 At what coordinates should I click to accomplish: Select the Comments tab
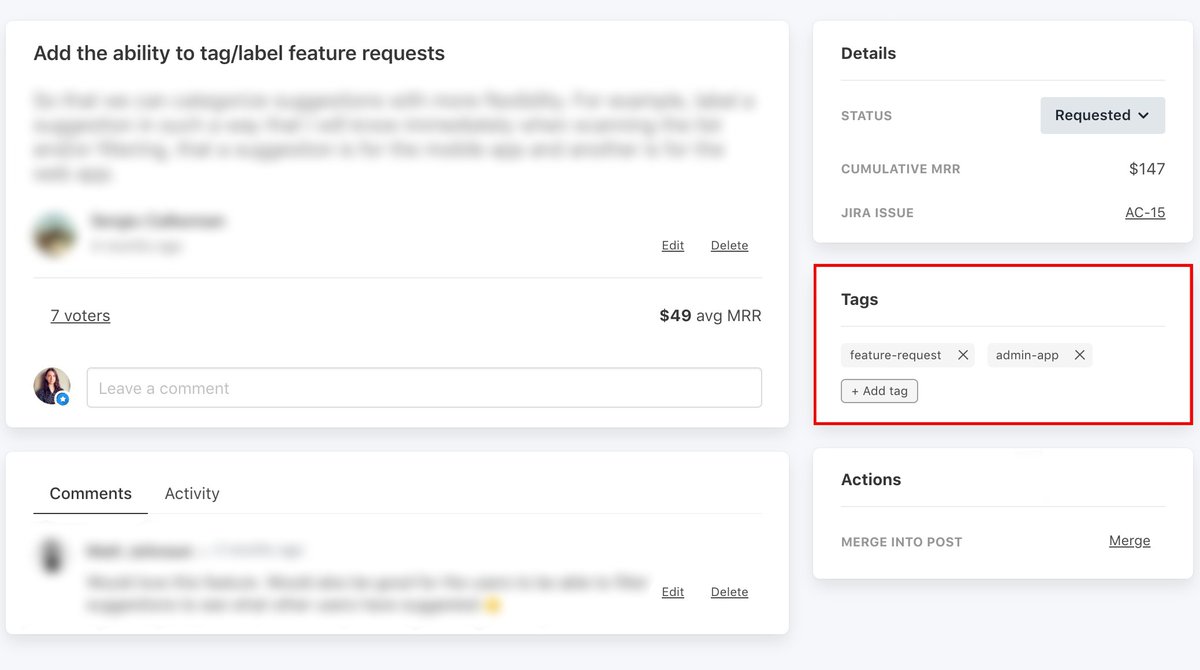(91, 493)
